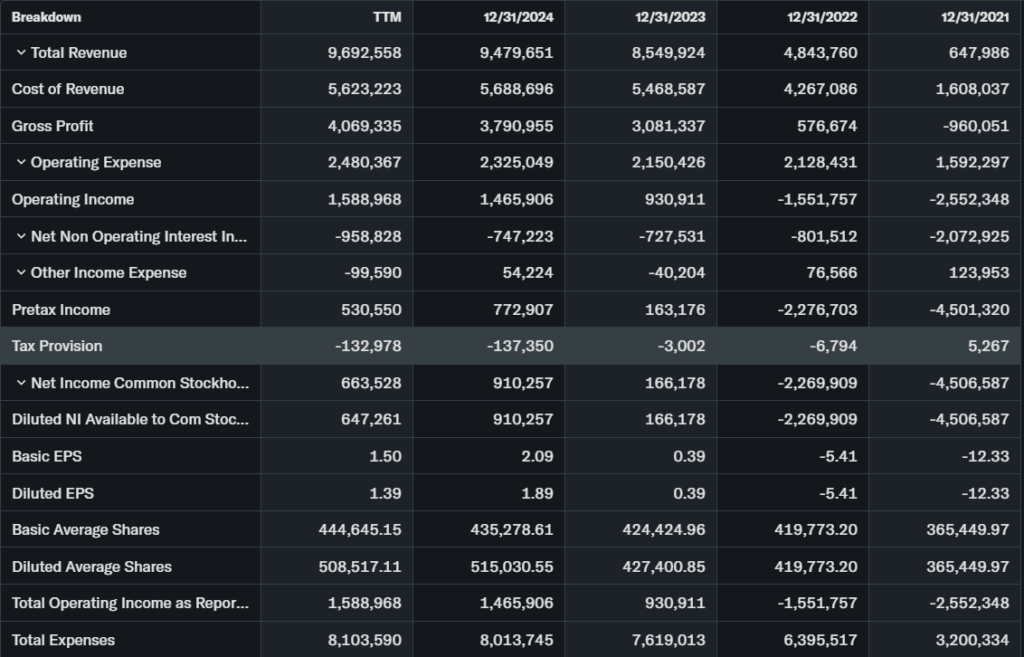Select the Cost of Revenue row label
Screen dimensions: 1024x657
68,89
